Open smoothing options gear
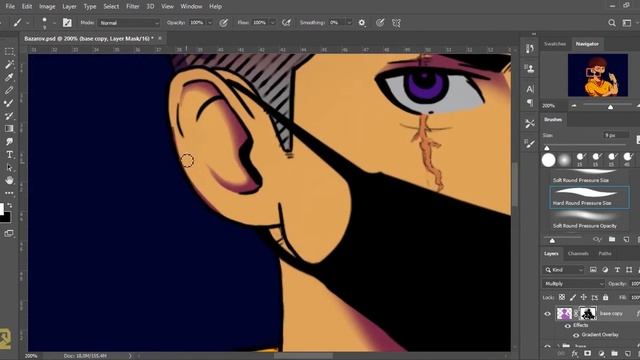 [362, 23]
